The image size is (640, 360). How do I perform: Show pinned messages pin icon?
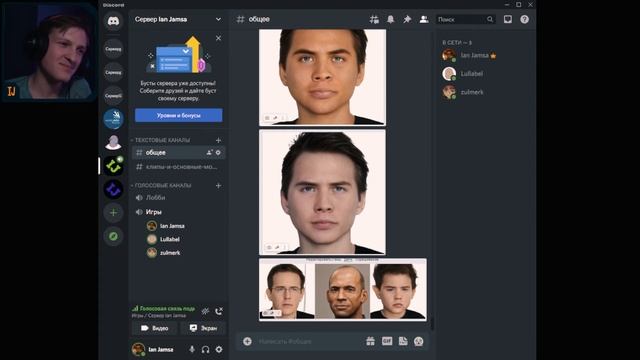[407, 19]
